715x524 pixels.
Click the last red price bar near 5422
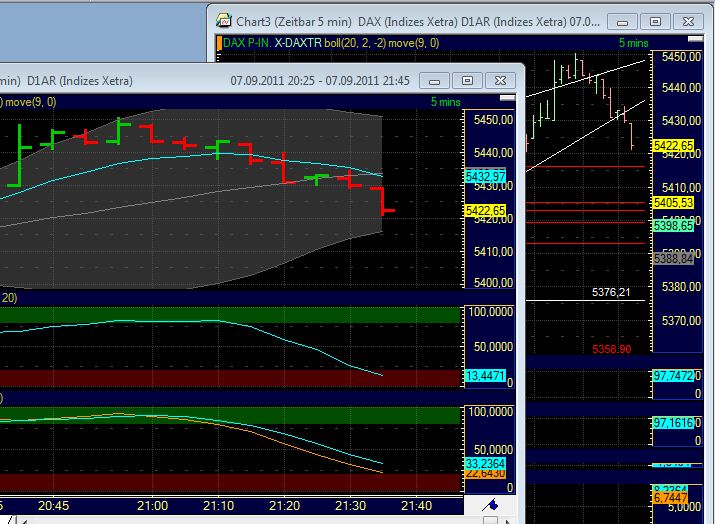(x=383, y=201)
